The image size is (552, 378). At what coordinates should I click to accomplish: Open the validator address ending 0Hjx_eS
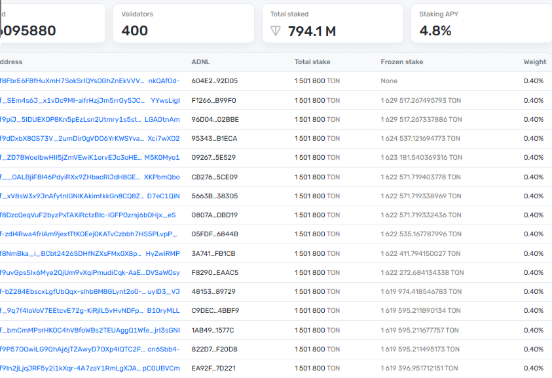pos(88,215)
